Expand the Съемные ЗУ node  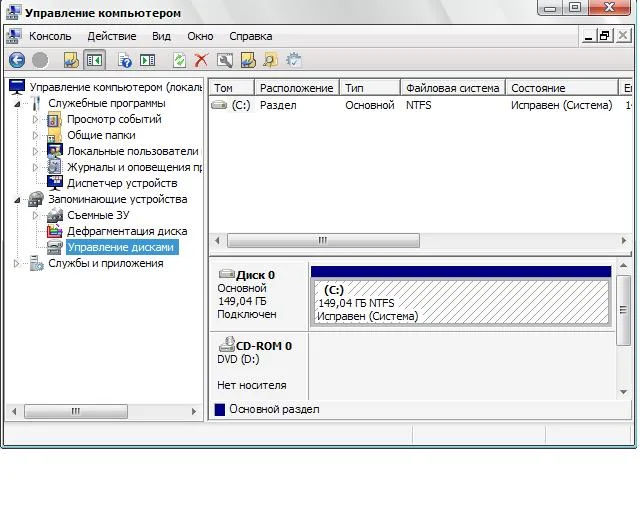35,215
